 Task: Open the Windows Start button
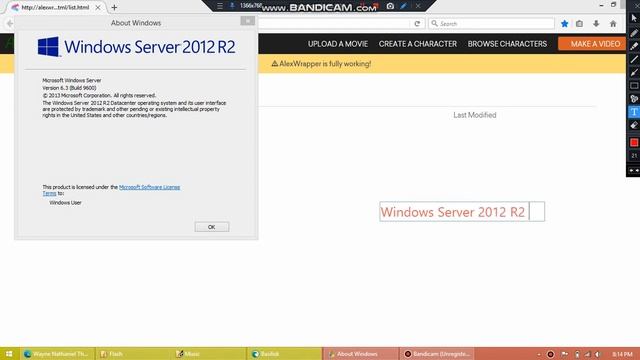point(9,354)
